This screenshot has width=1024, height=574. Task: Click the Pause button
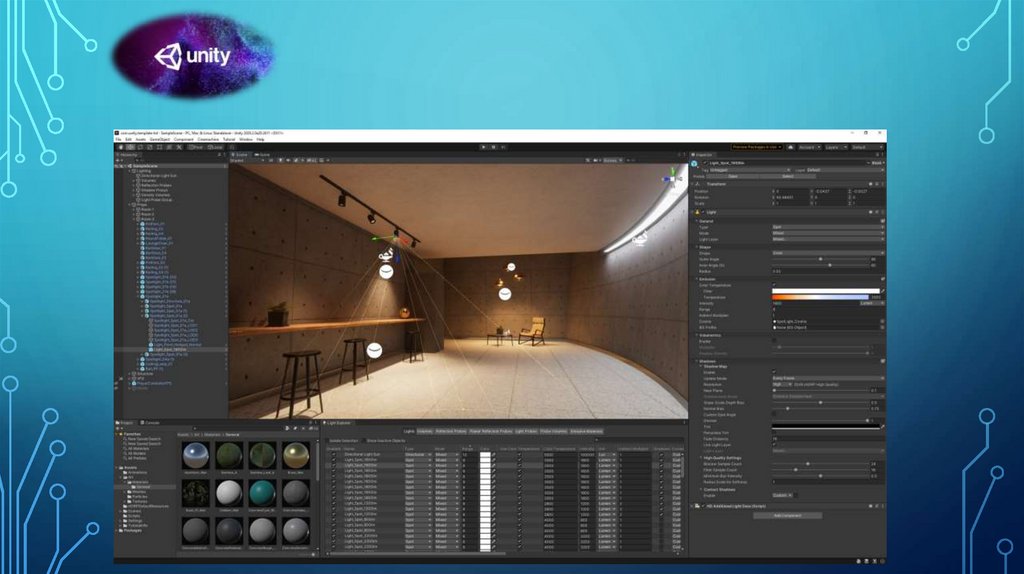click(x=494, y=148)
